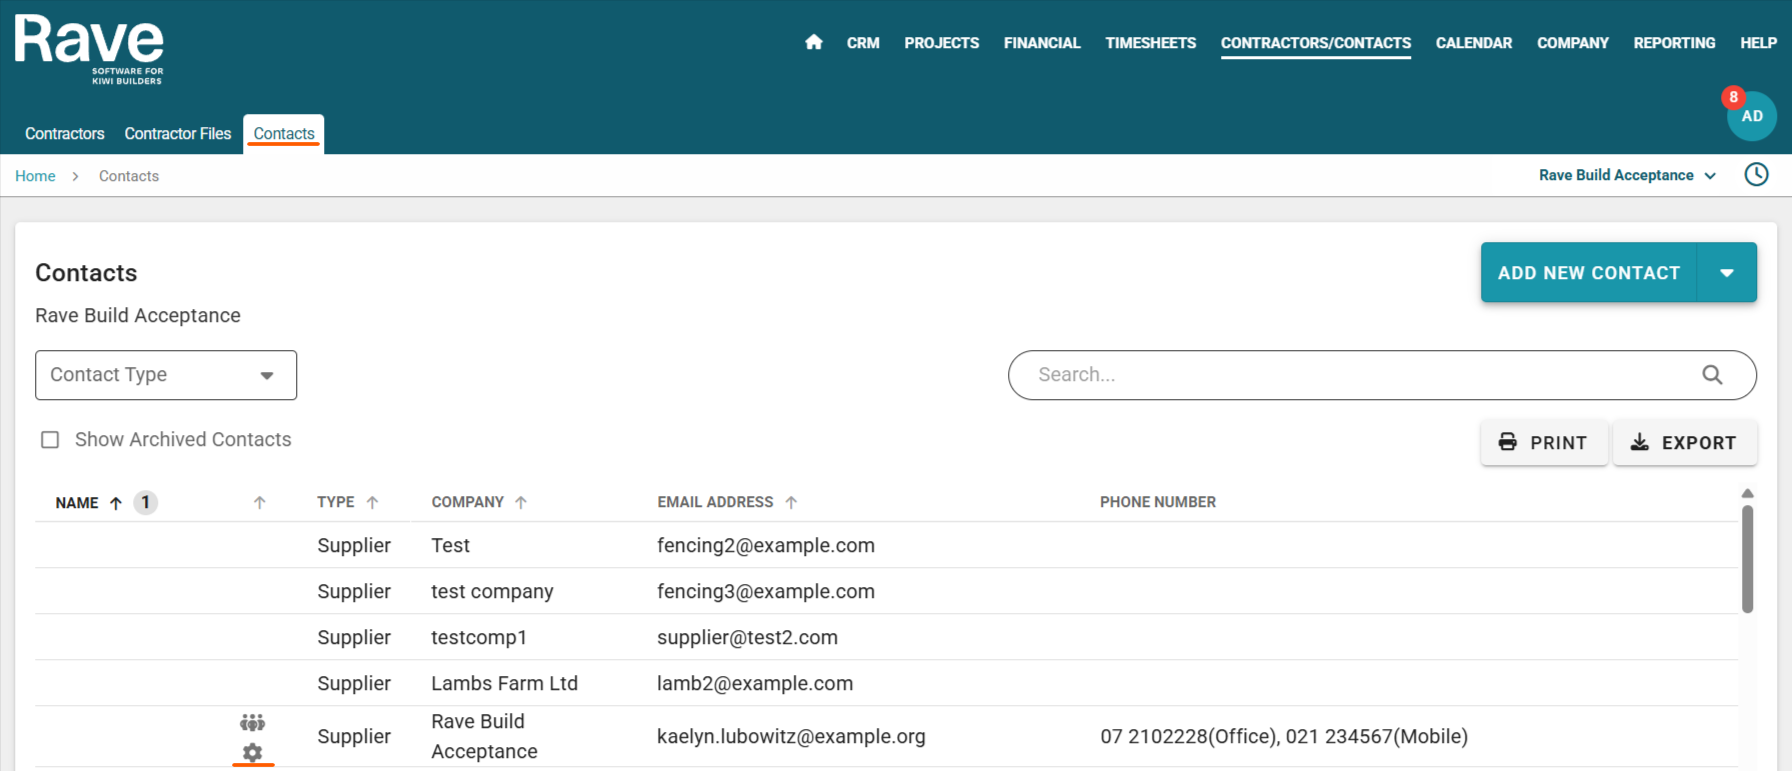Switch to the Contractor Files tab
1792x771 pixels.
click(x=178, y=134)
